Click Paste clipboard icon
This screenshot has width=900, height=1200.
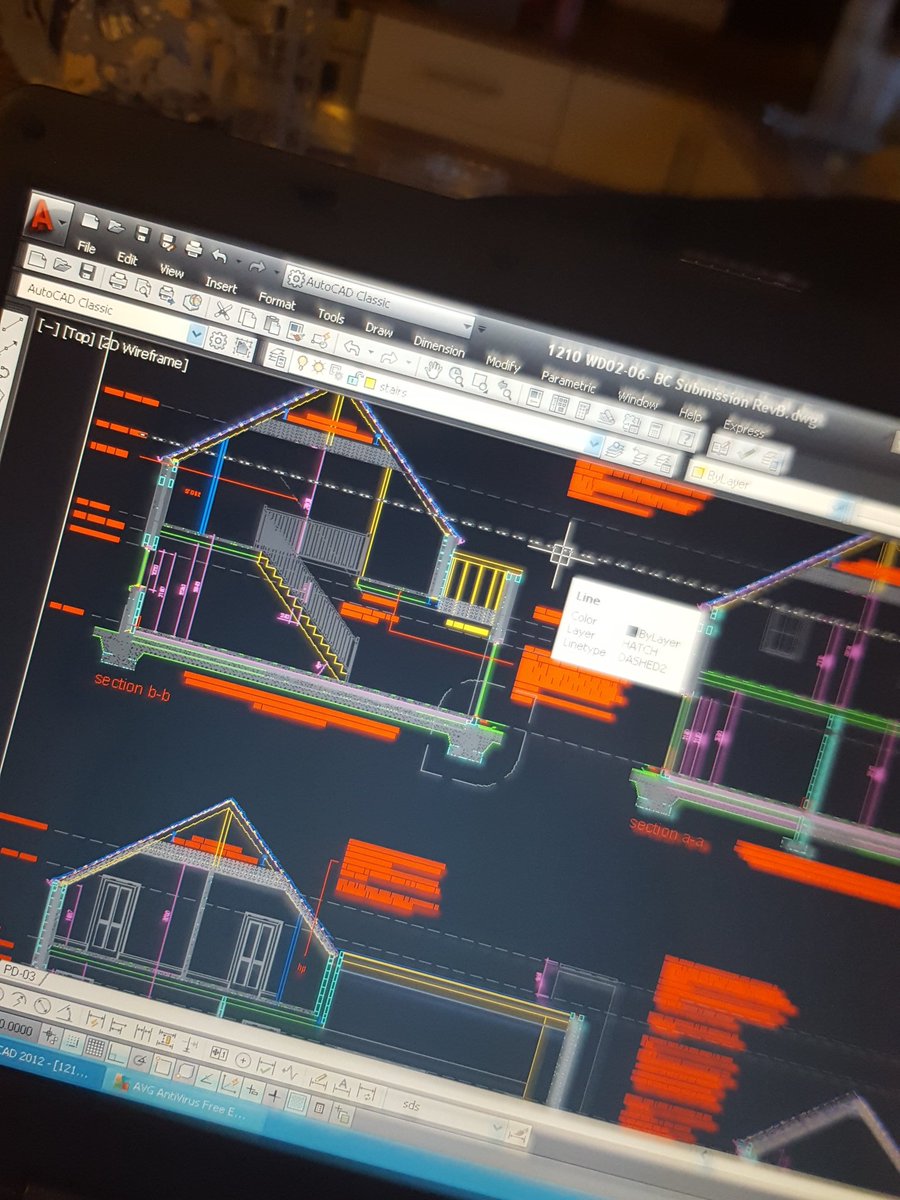click(x=272, y=325)
